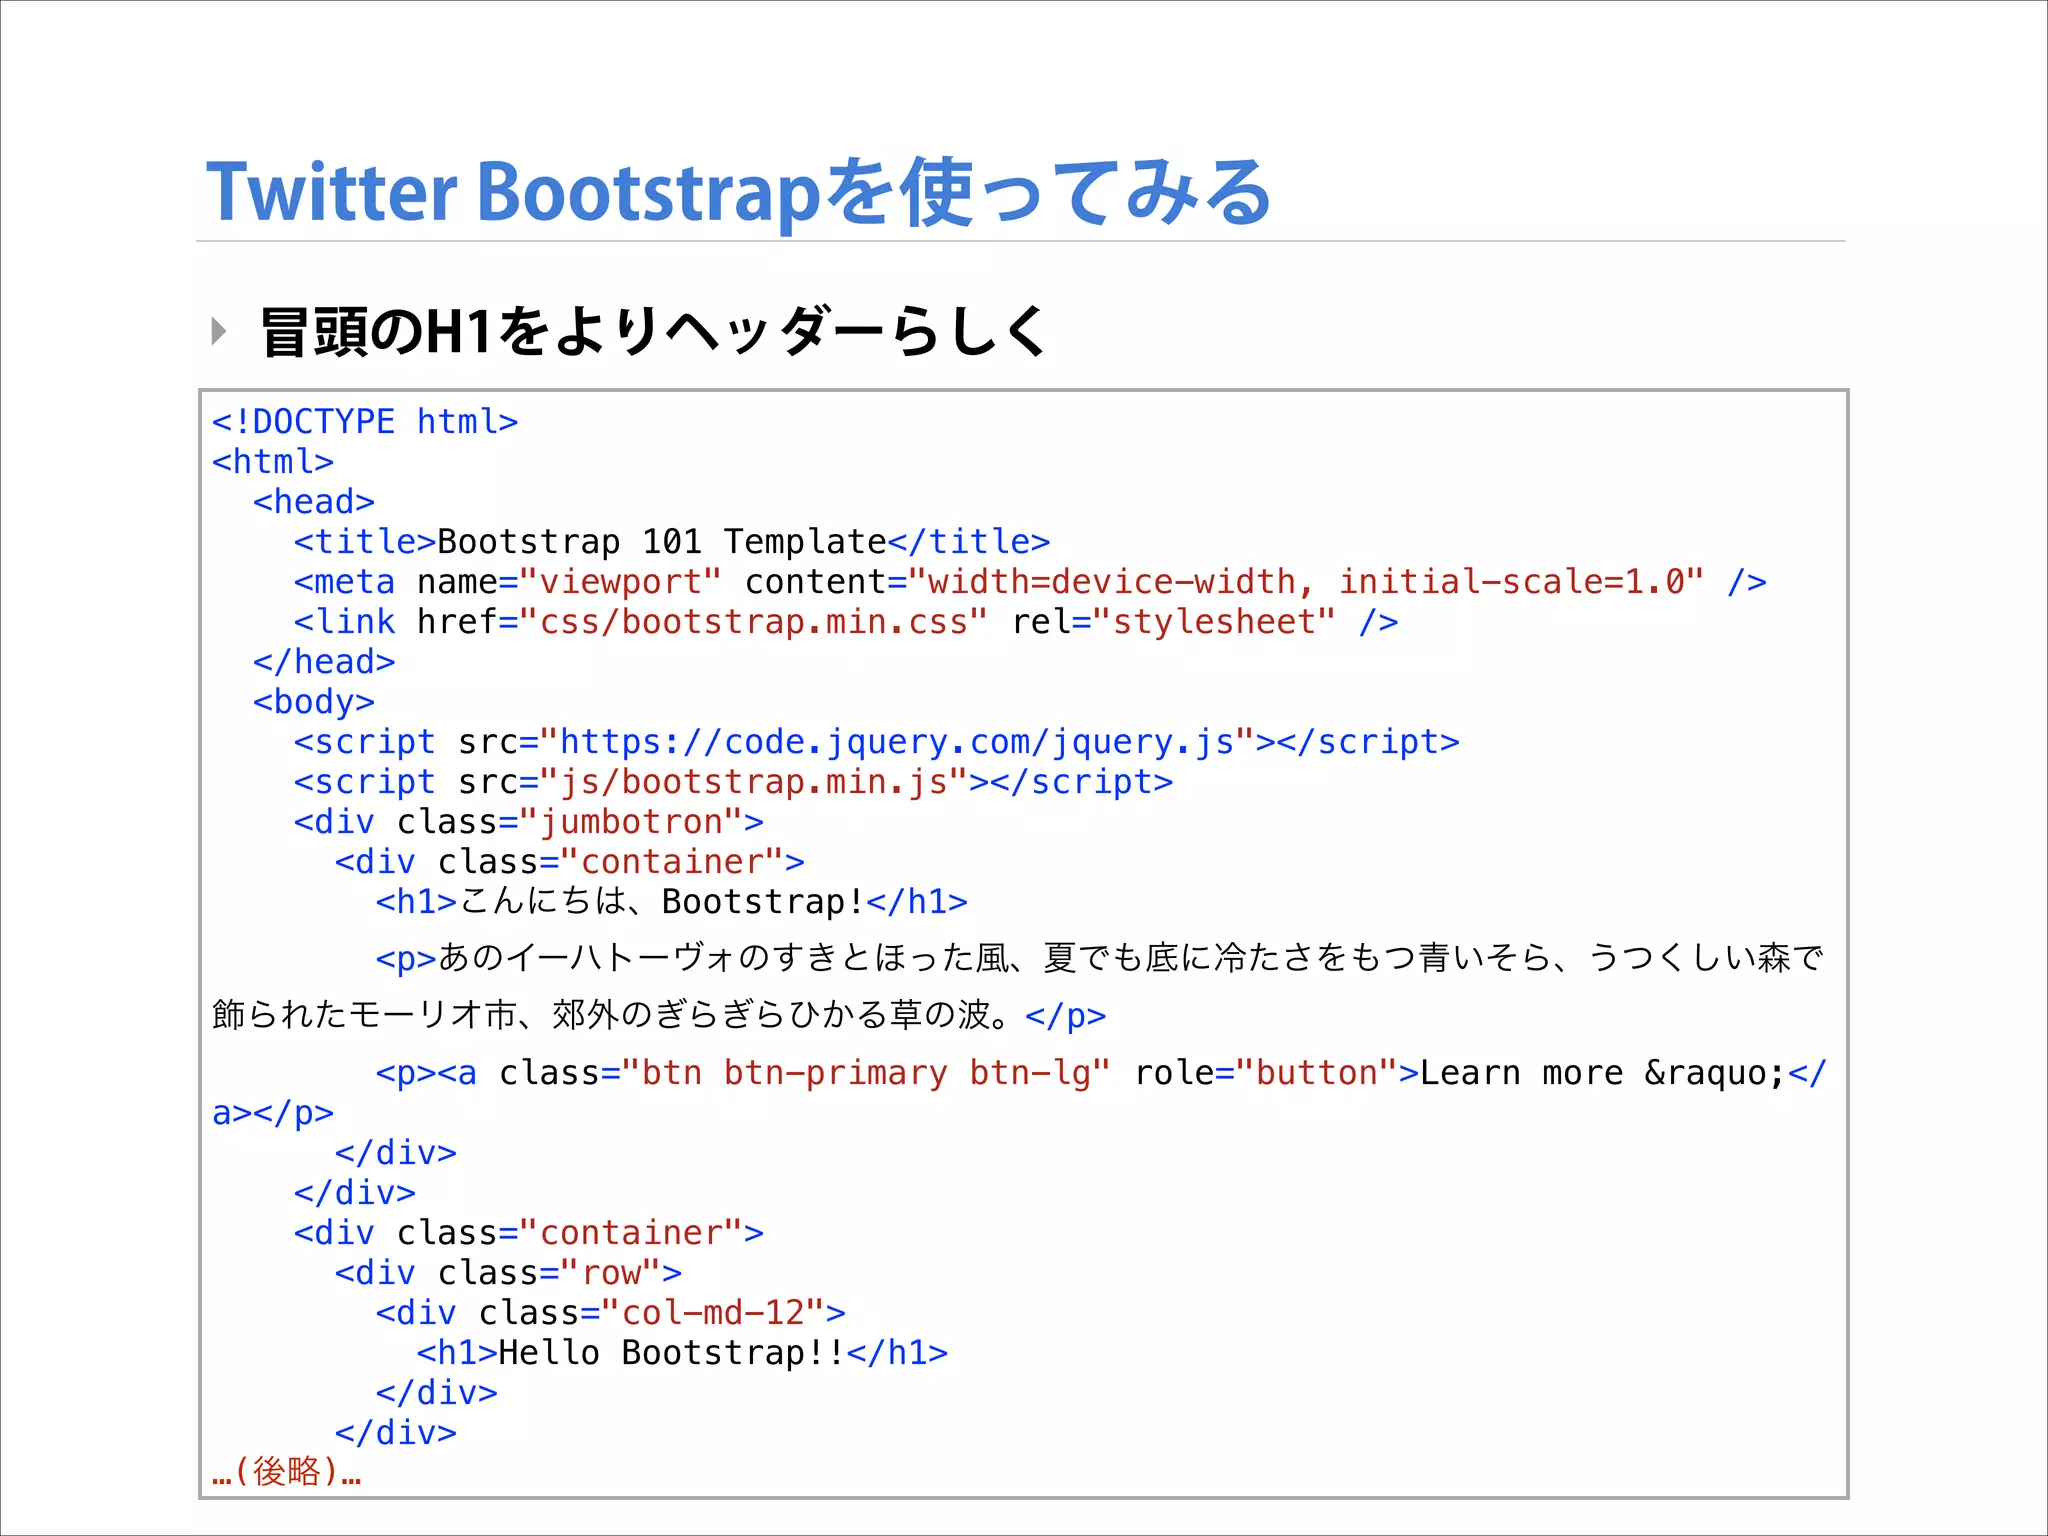Click the 'btn btn-primary btn-lg' class value
The height and width of the screenshot is (1536, 2048).
coord(866,1073)
